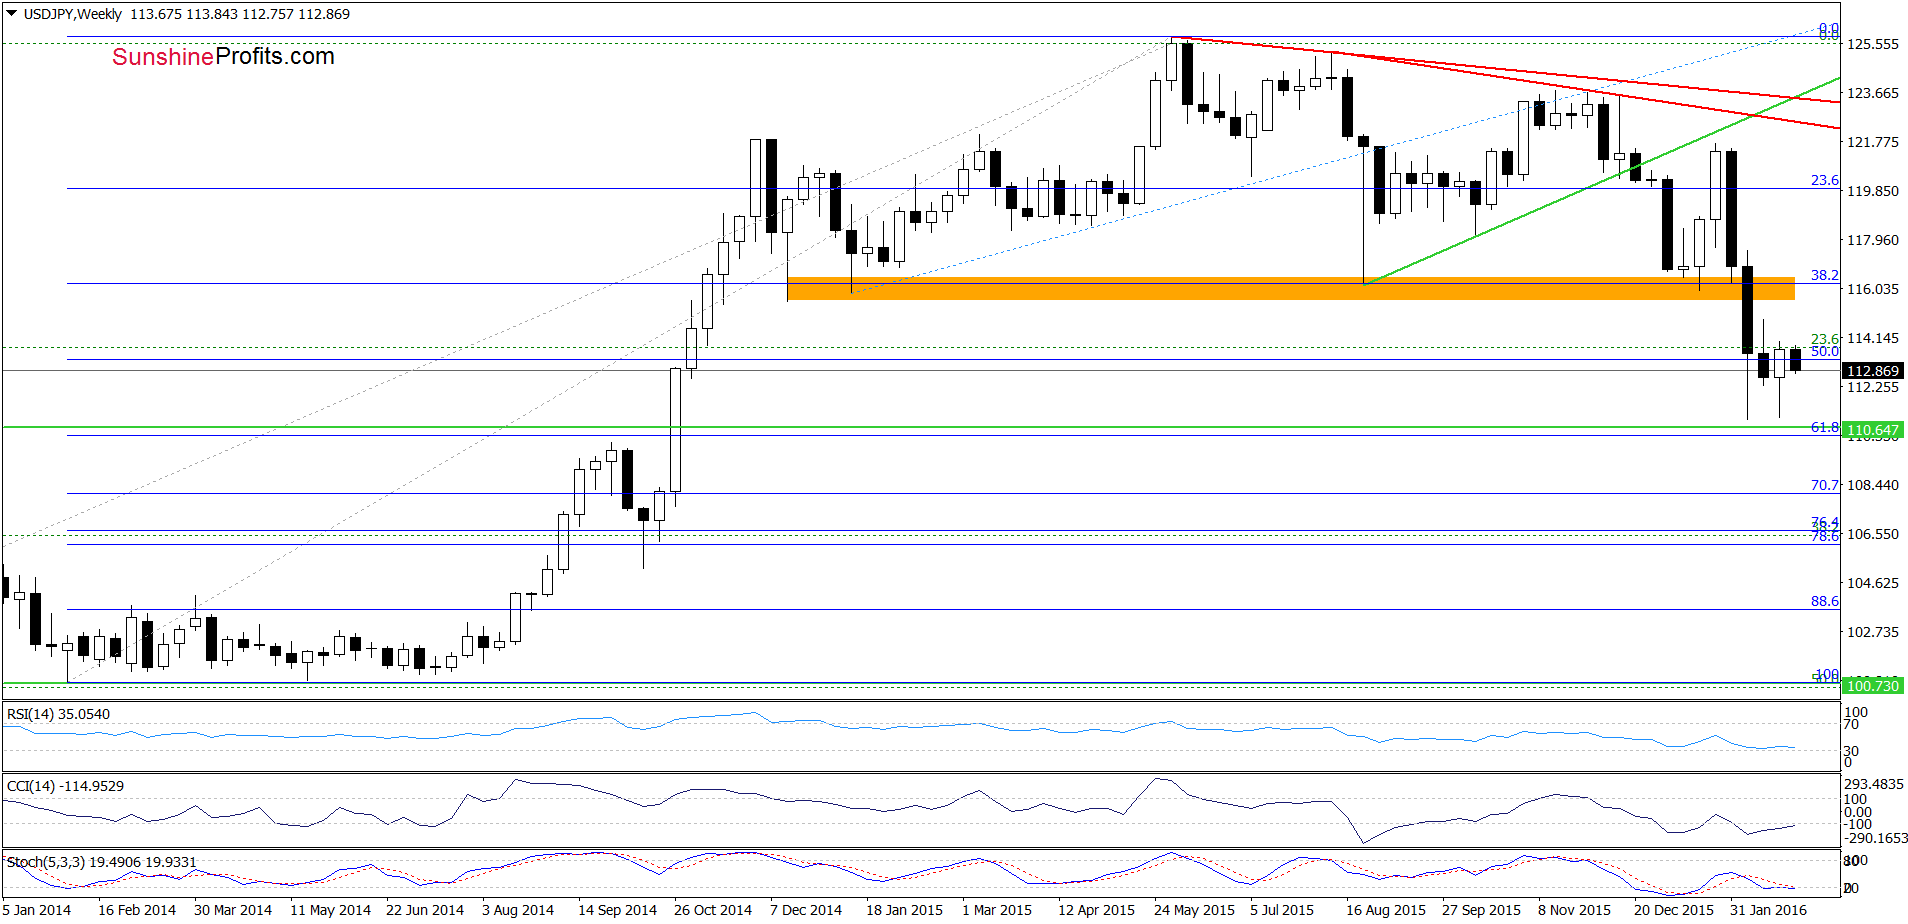Select the 112.255 price axis label
The height and width of the screenshot is (924, 1908).
pyautogui.click(x=1873, y=387)
